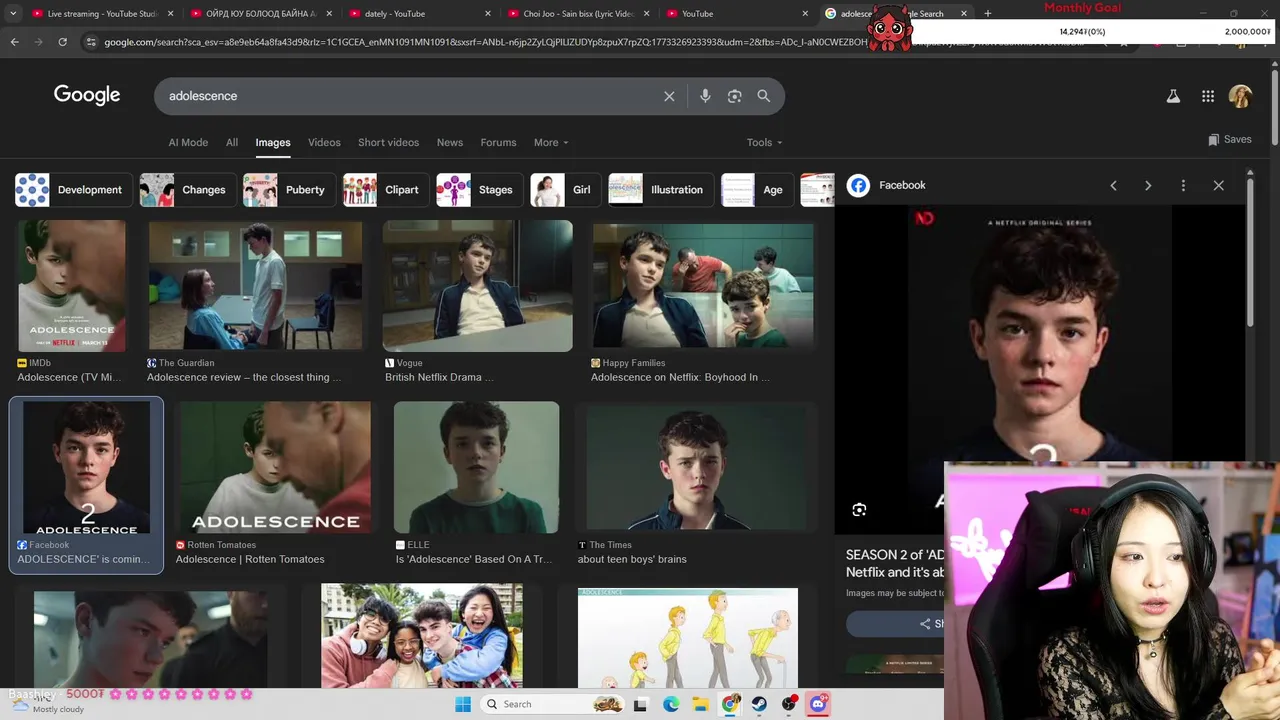
Task: Start voice search with the microphone icon
Action: tap(705, 96)
